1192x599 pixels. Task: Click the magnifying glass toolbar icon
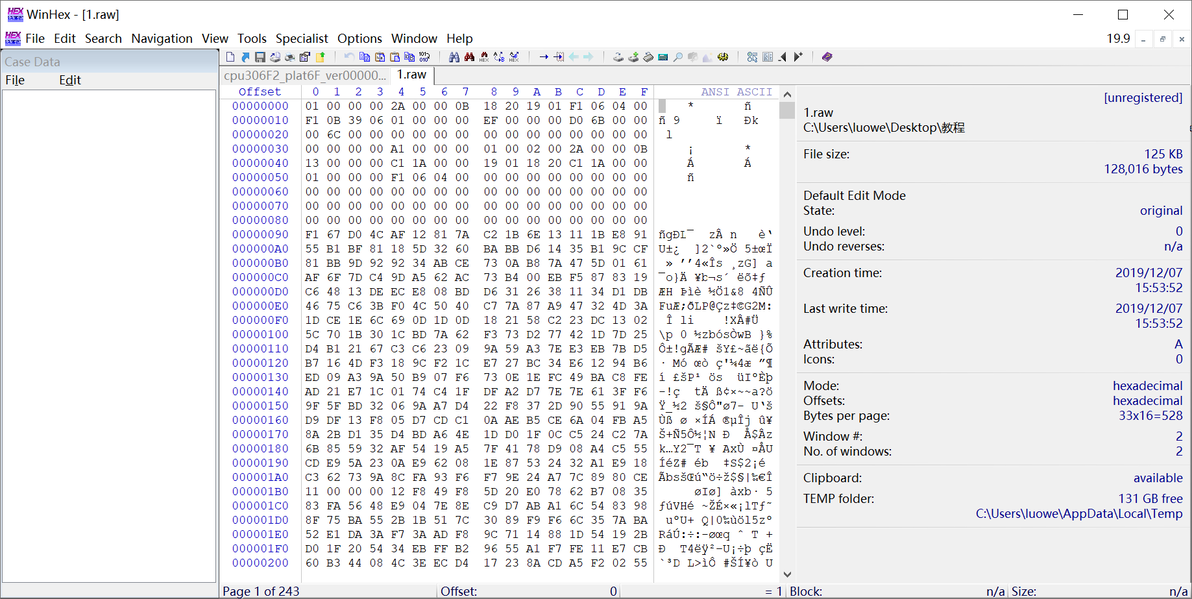point(677,57)
